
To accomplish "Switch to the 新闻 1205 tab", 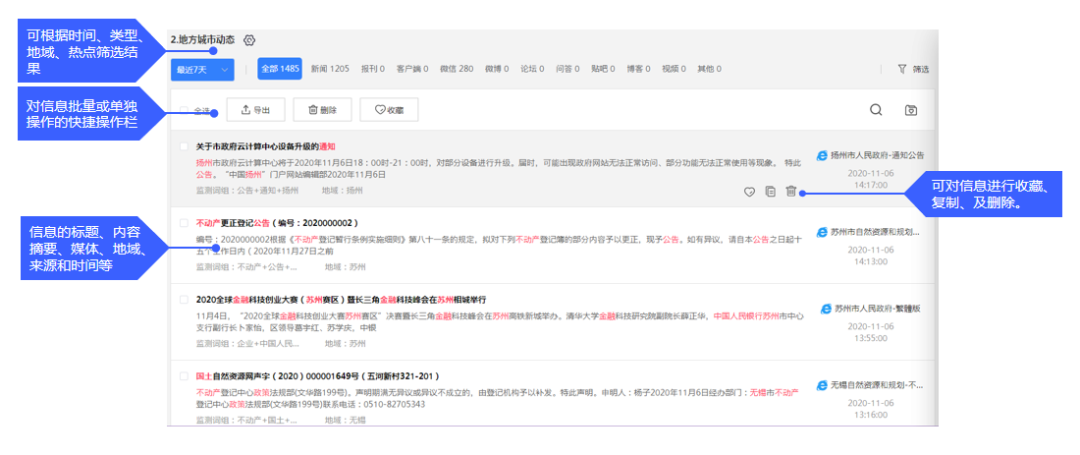I will (330, 69).
